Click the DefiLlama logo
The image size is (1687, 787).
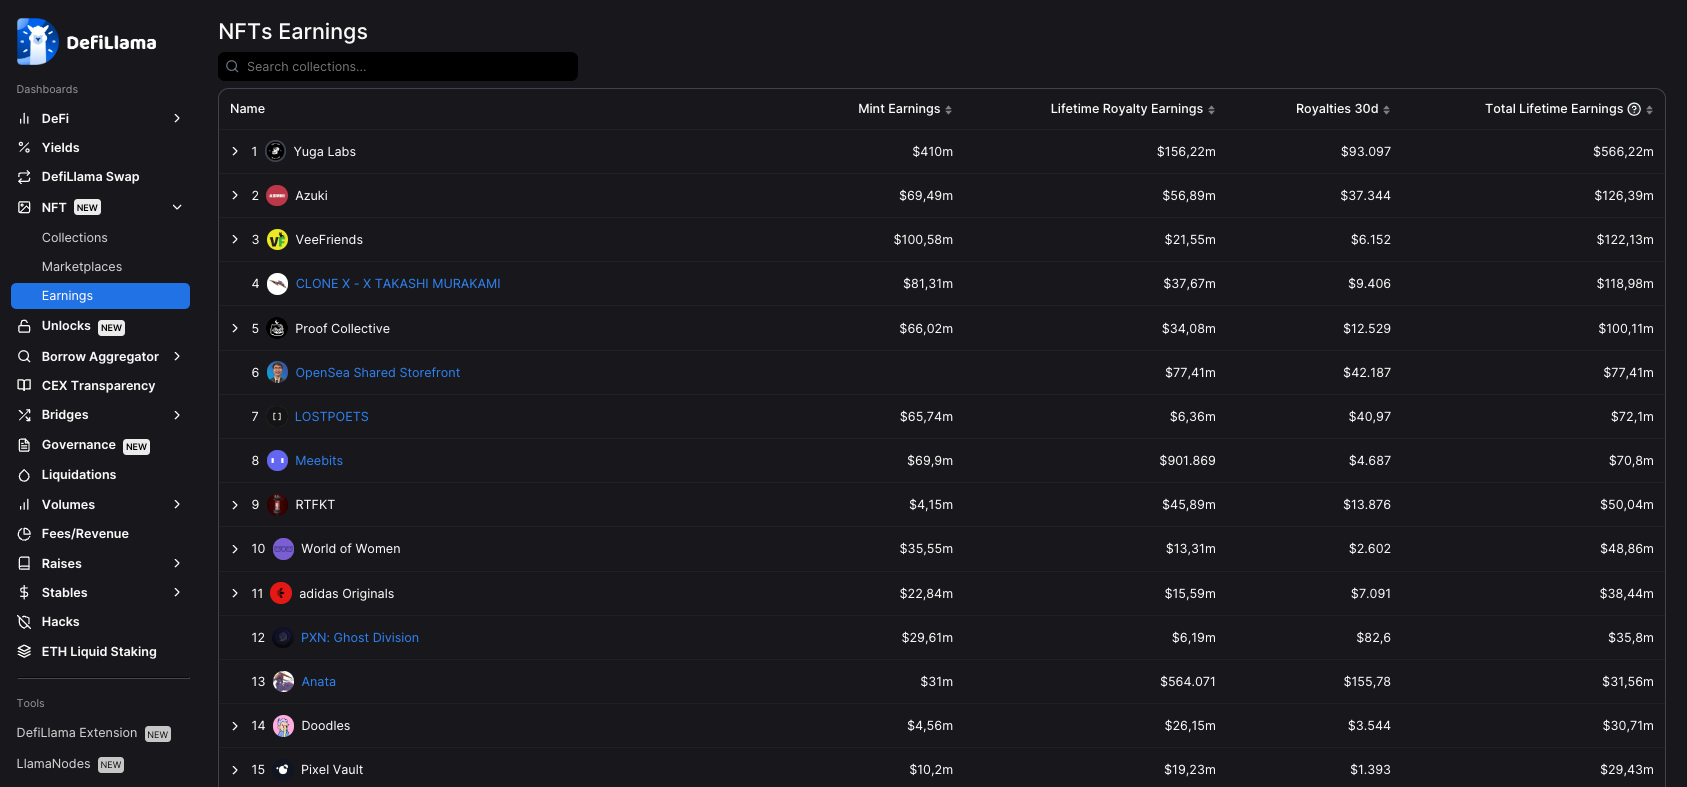coord(87,42)
